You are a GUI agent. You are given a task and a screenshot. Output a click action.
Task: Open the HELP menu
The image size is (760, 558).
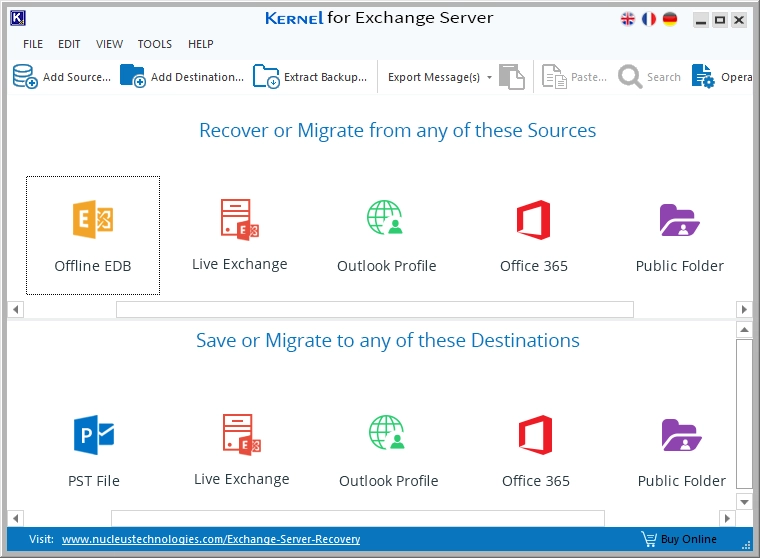[x=201, y=44]
